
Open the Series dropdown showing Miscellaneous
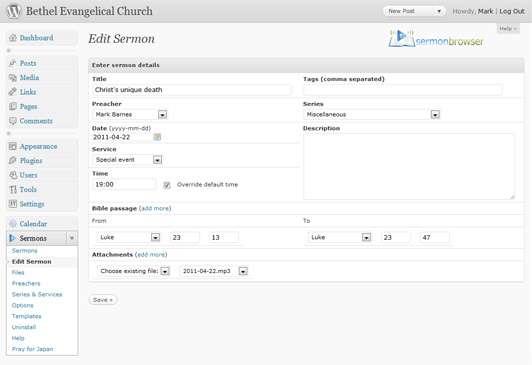pyautogui.click(x=372, y=115)
